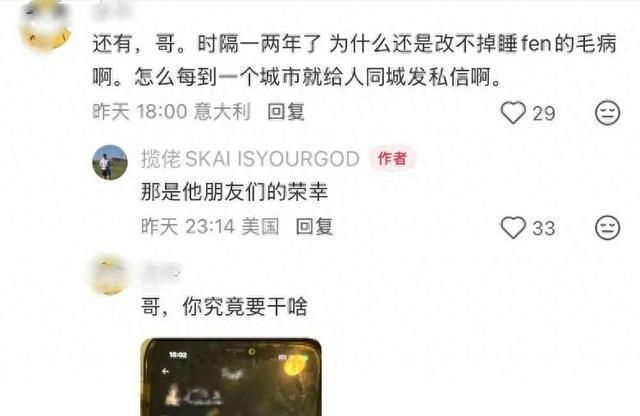Click 回复 under the 意大利 comment
The image size is (640, 416).
286,111
